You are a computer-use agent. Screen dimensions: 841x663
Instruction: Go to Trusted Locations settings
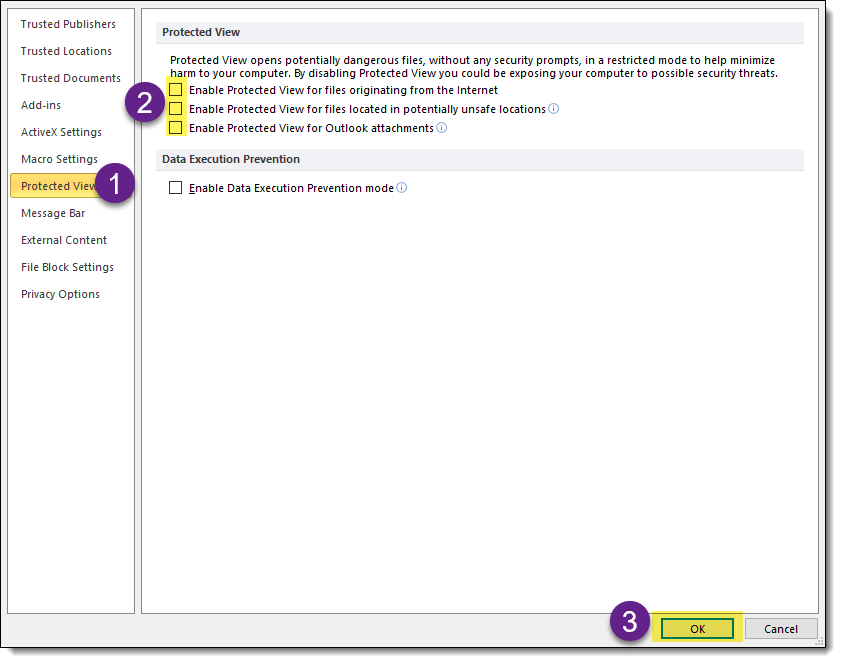click(x=66, y=51)
